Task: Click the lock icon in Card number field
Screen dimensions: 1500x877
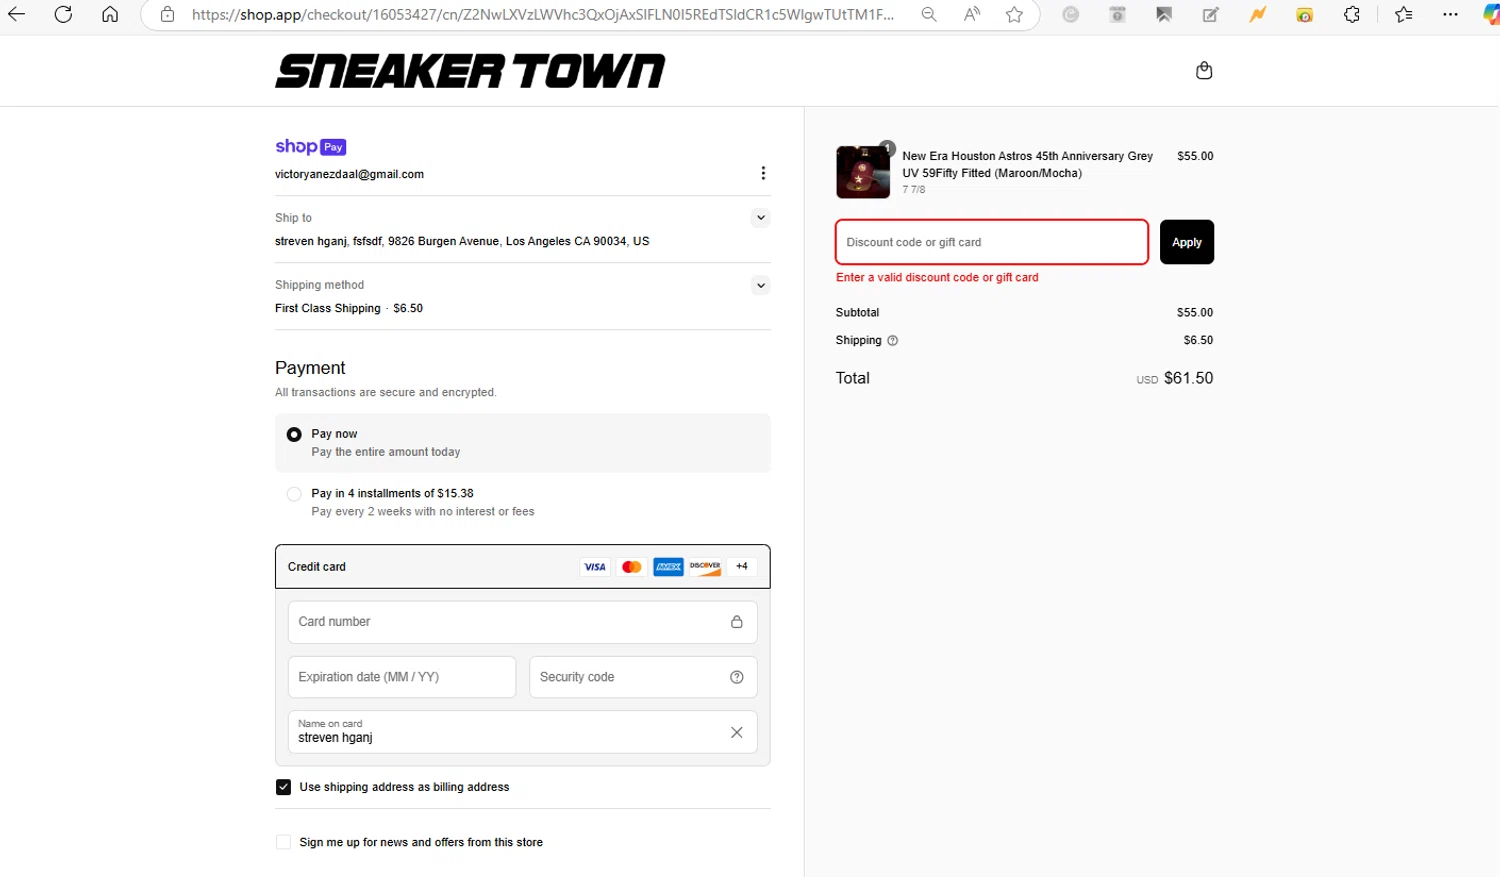Action: point(737,622)
